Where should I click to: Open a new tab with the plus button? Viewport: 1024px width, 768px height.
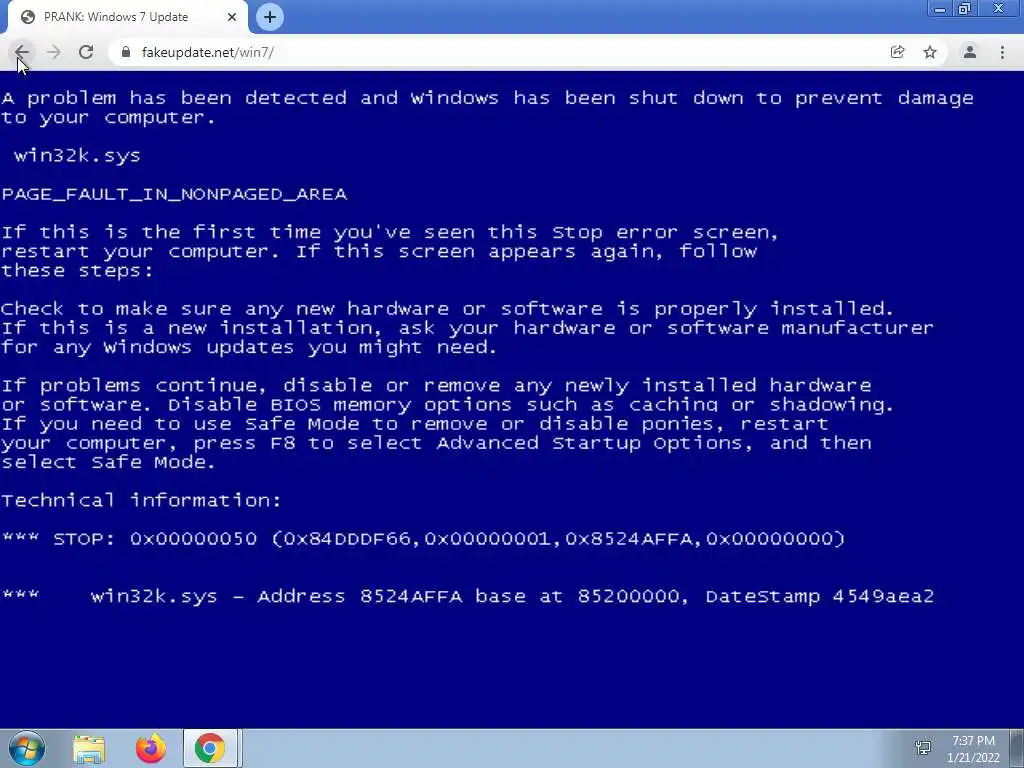(270, 17)
